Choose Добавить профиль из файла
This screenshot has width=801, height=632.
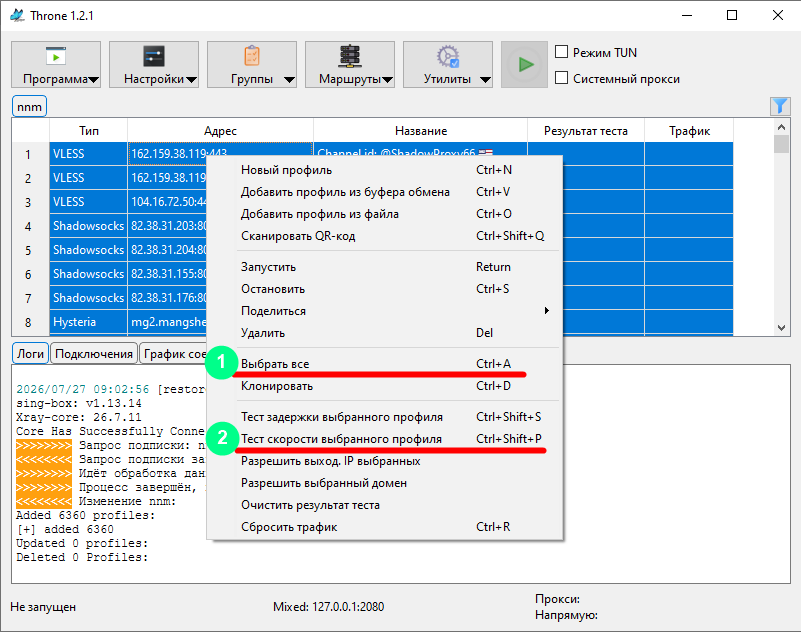pyautogui.click(x=384, y=214)
